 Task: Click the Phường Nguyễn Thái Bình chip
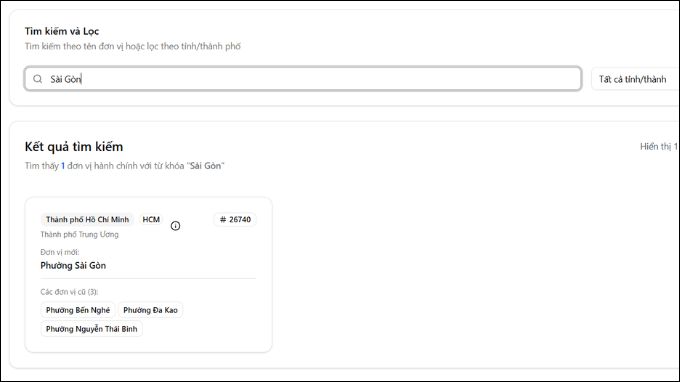92,329
